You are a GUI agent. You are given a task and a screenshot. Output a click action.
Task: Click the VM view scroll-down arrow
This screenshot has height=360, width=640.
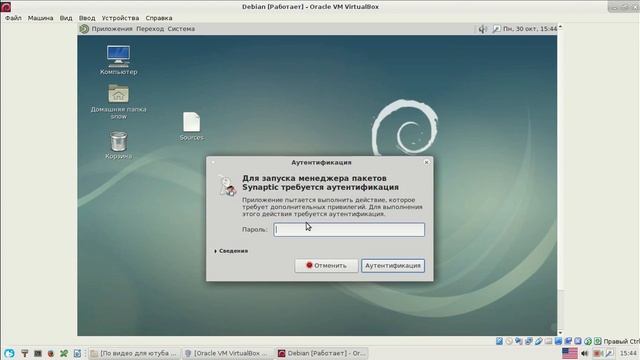(560, 333)
